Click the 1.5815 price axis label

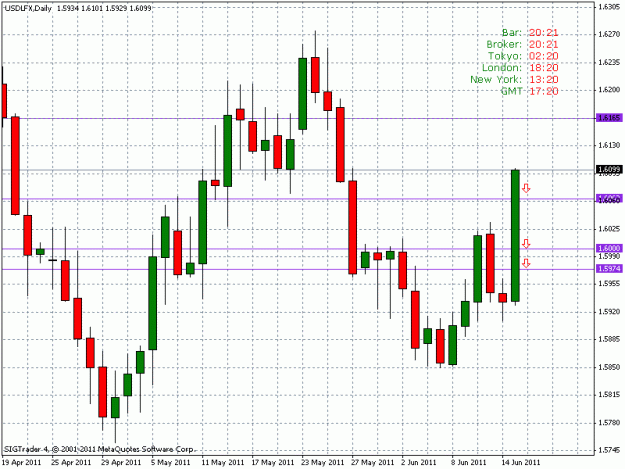point(610,395)
